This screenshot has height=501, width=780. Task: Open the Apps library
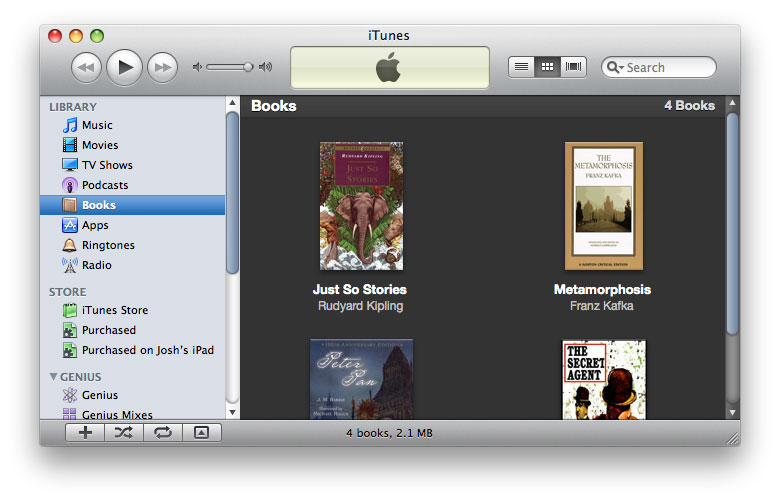click(x=132, y=225)
